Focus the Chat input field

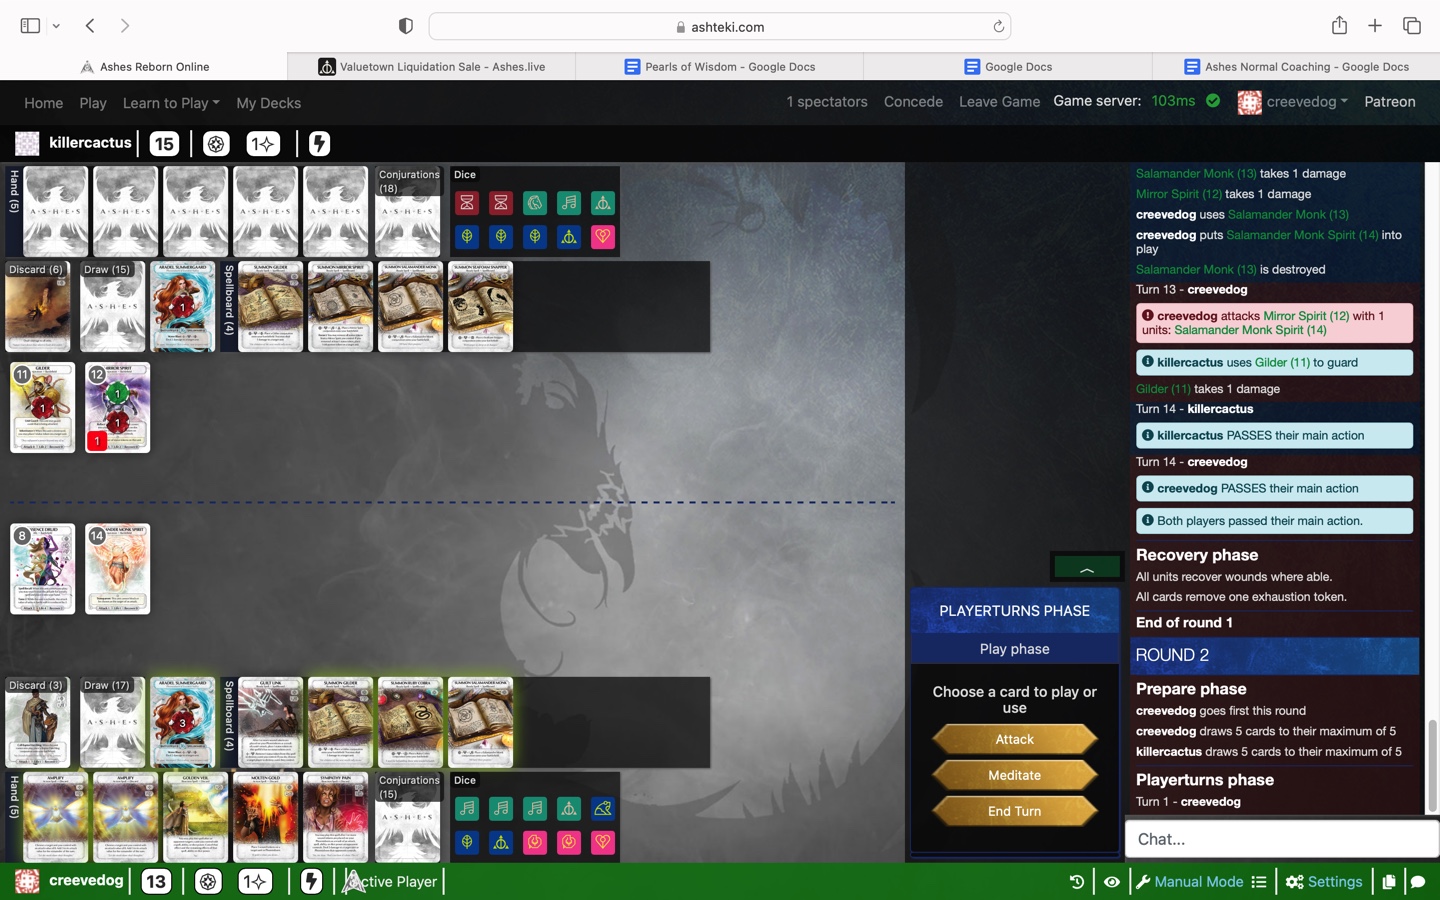coord(1281,839)
